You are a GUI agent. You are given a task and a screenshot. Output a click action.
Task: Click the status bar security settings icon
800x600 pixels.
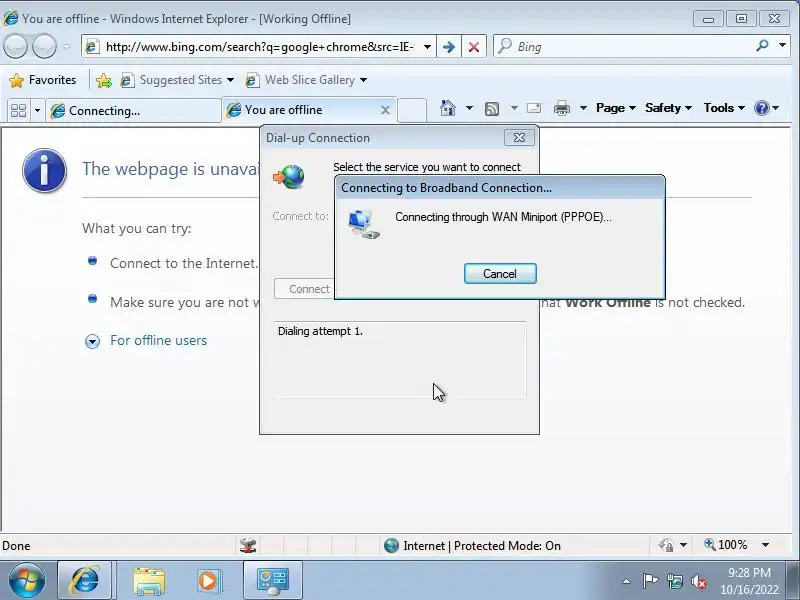[x=667, y=545]
